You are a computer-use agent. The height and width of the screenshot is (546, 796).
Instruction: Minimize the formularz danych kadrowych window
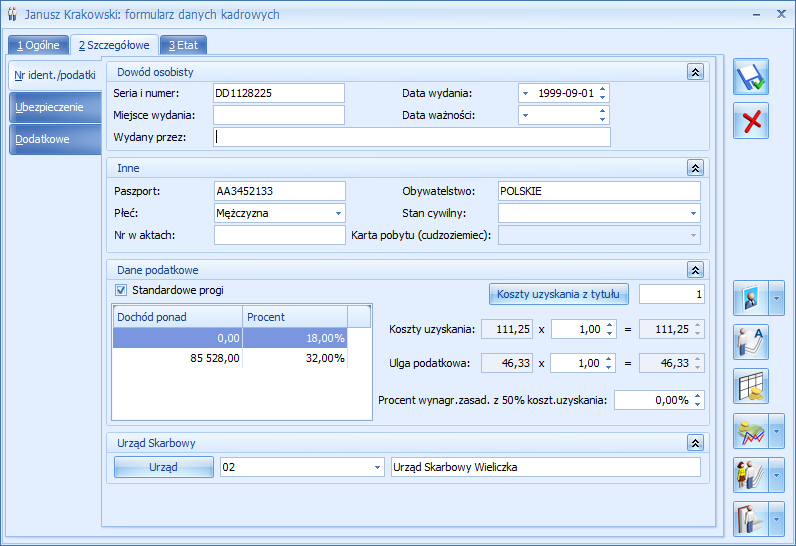[x=756, y=15]
